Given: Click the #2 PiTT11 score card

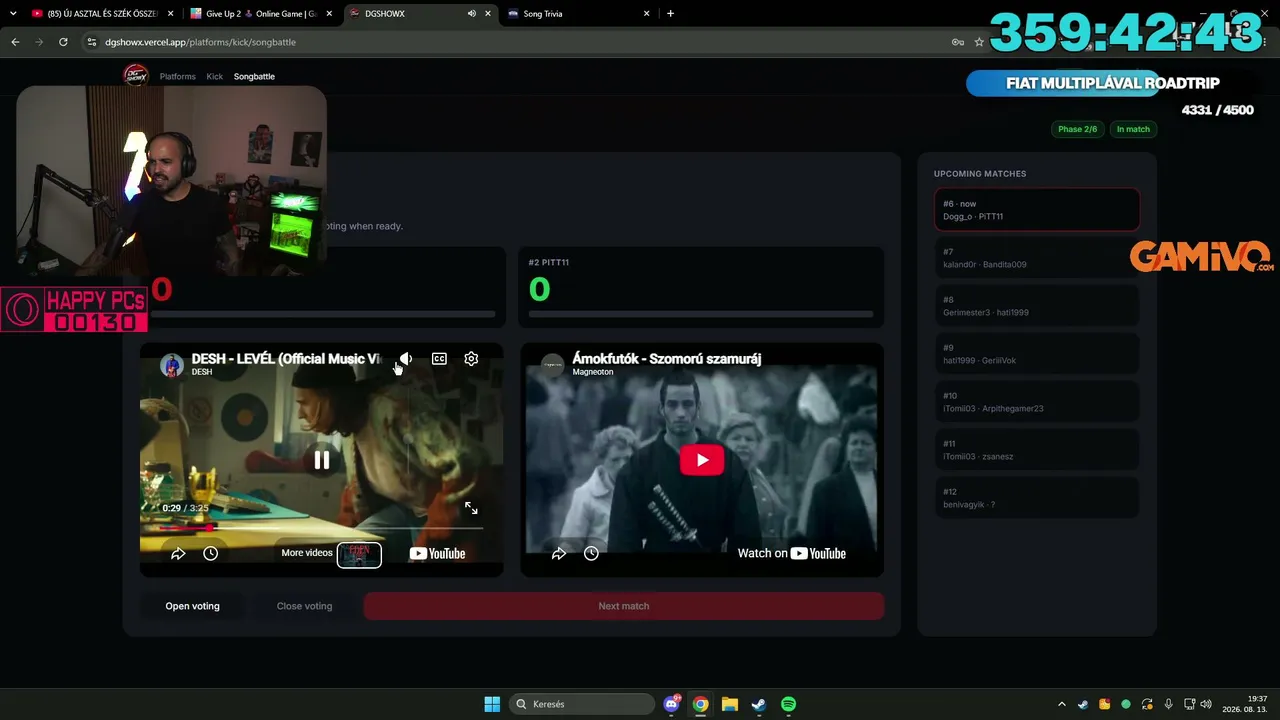Looking at the screenshot, I should click(x=702, y=287).
